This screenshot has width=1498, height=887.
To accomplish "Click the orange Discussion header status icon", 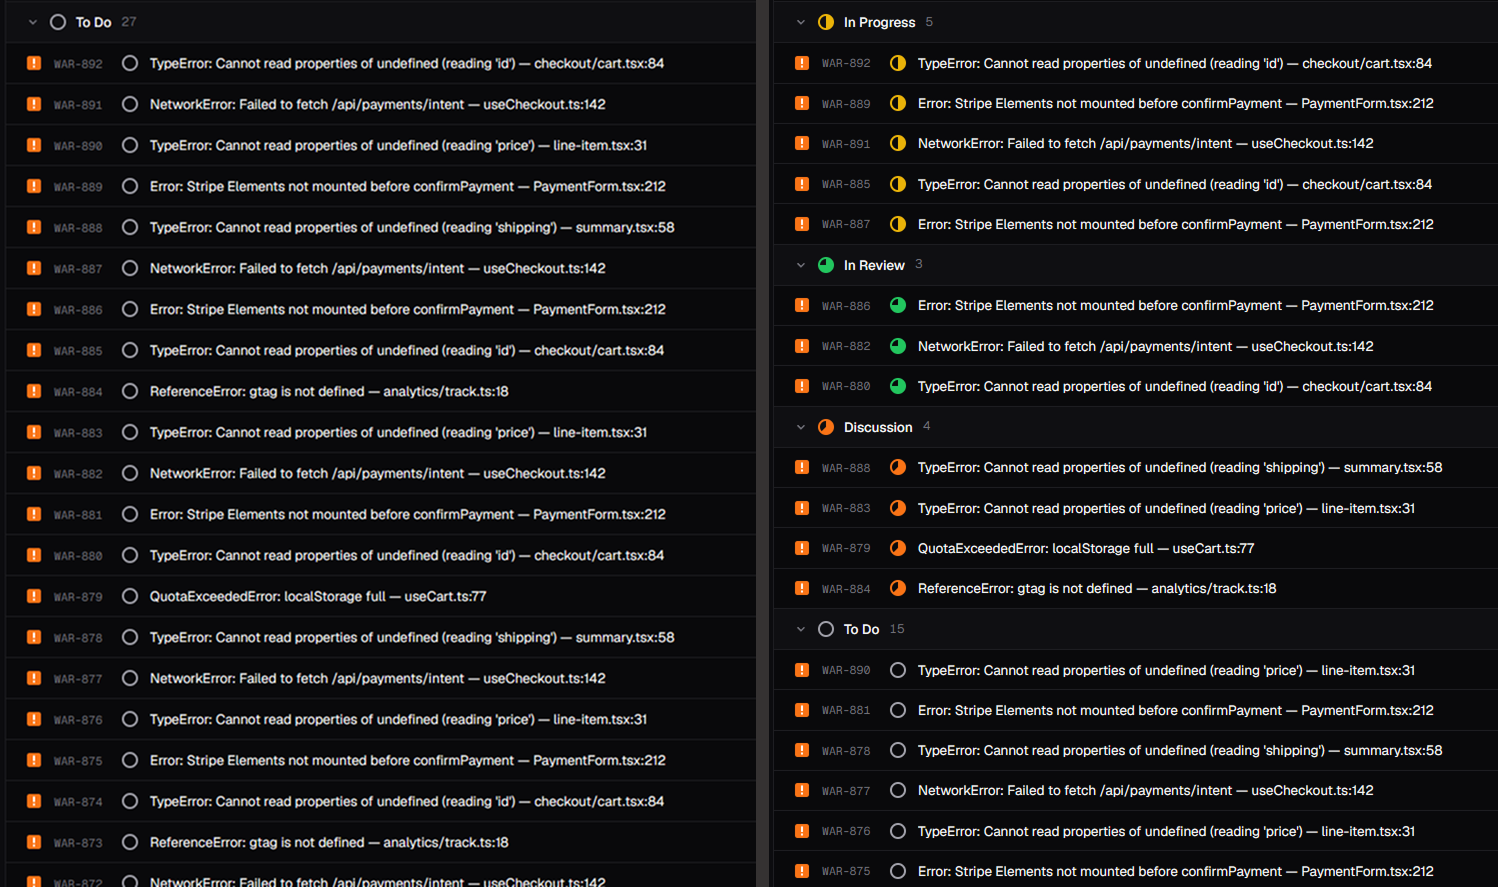I will click(826, 427).
